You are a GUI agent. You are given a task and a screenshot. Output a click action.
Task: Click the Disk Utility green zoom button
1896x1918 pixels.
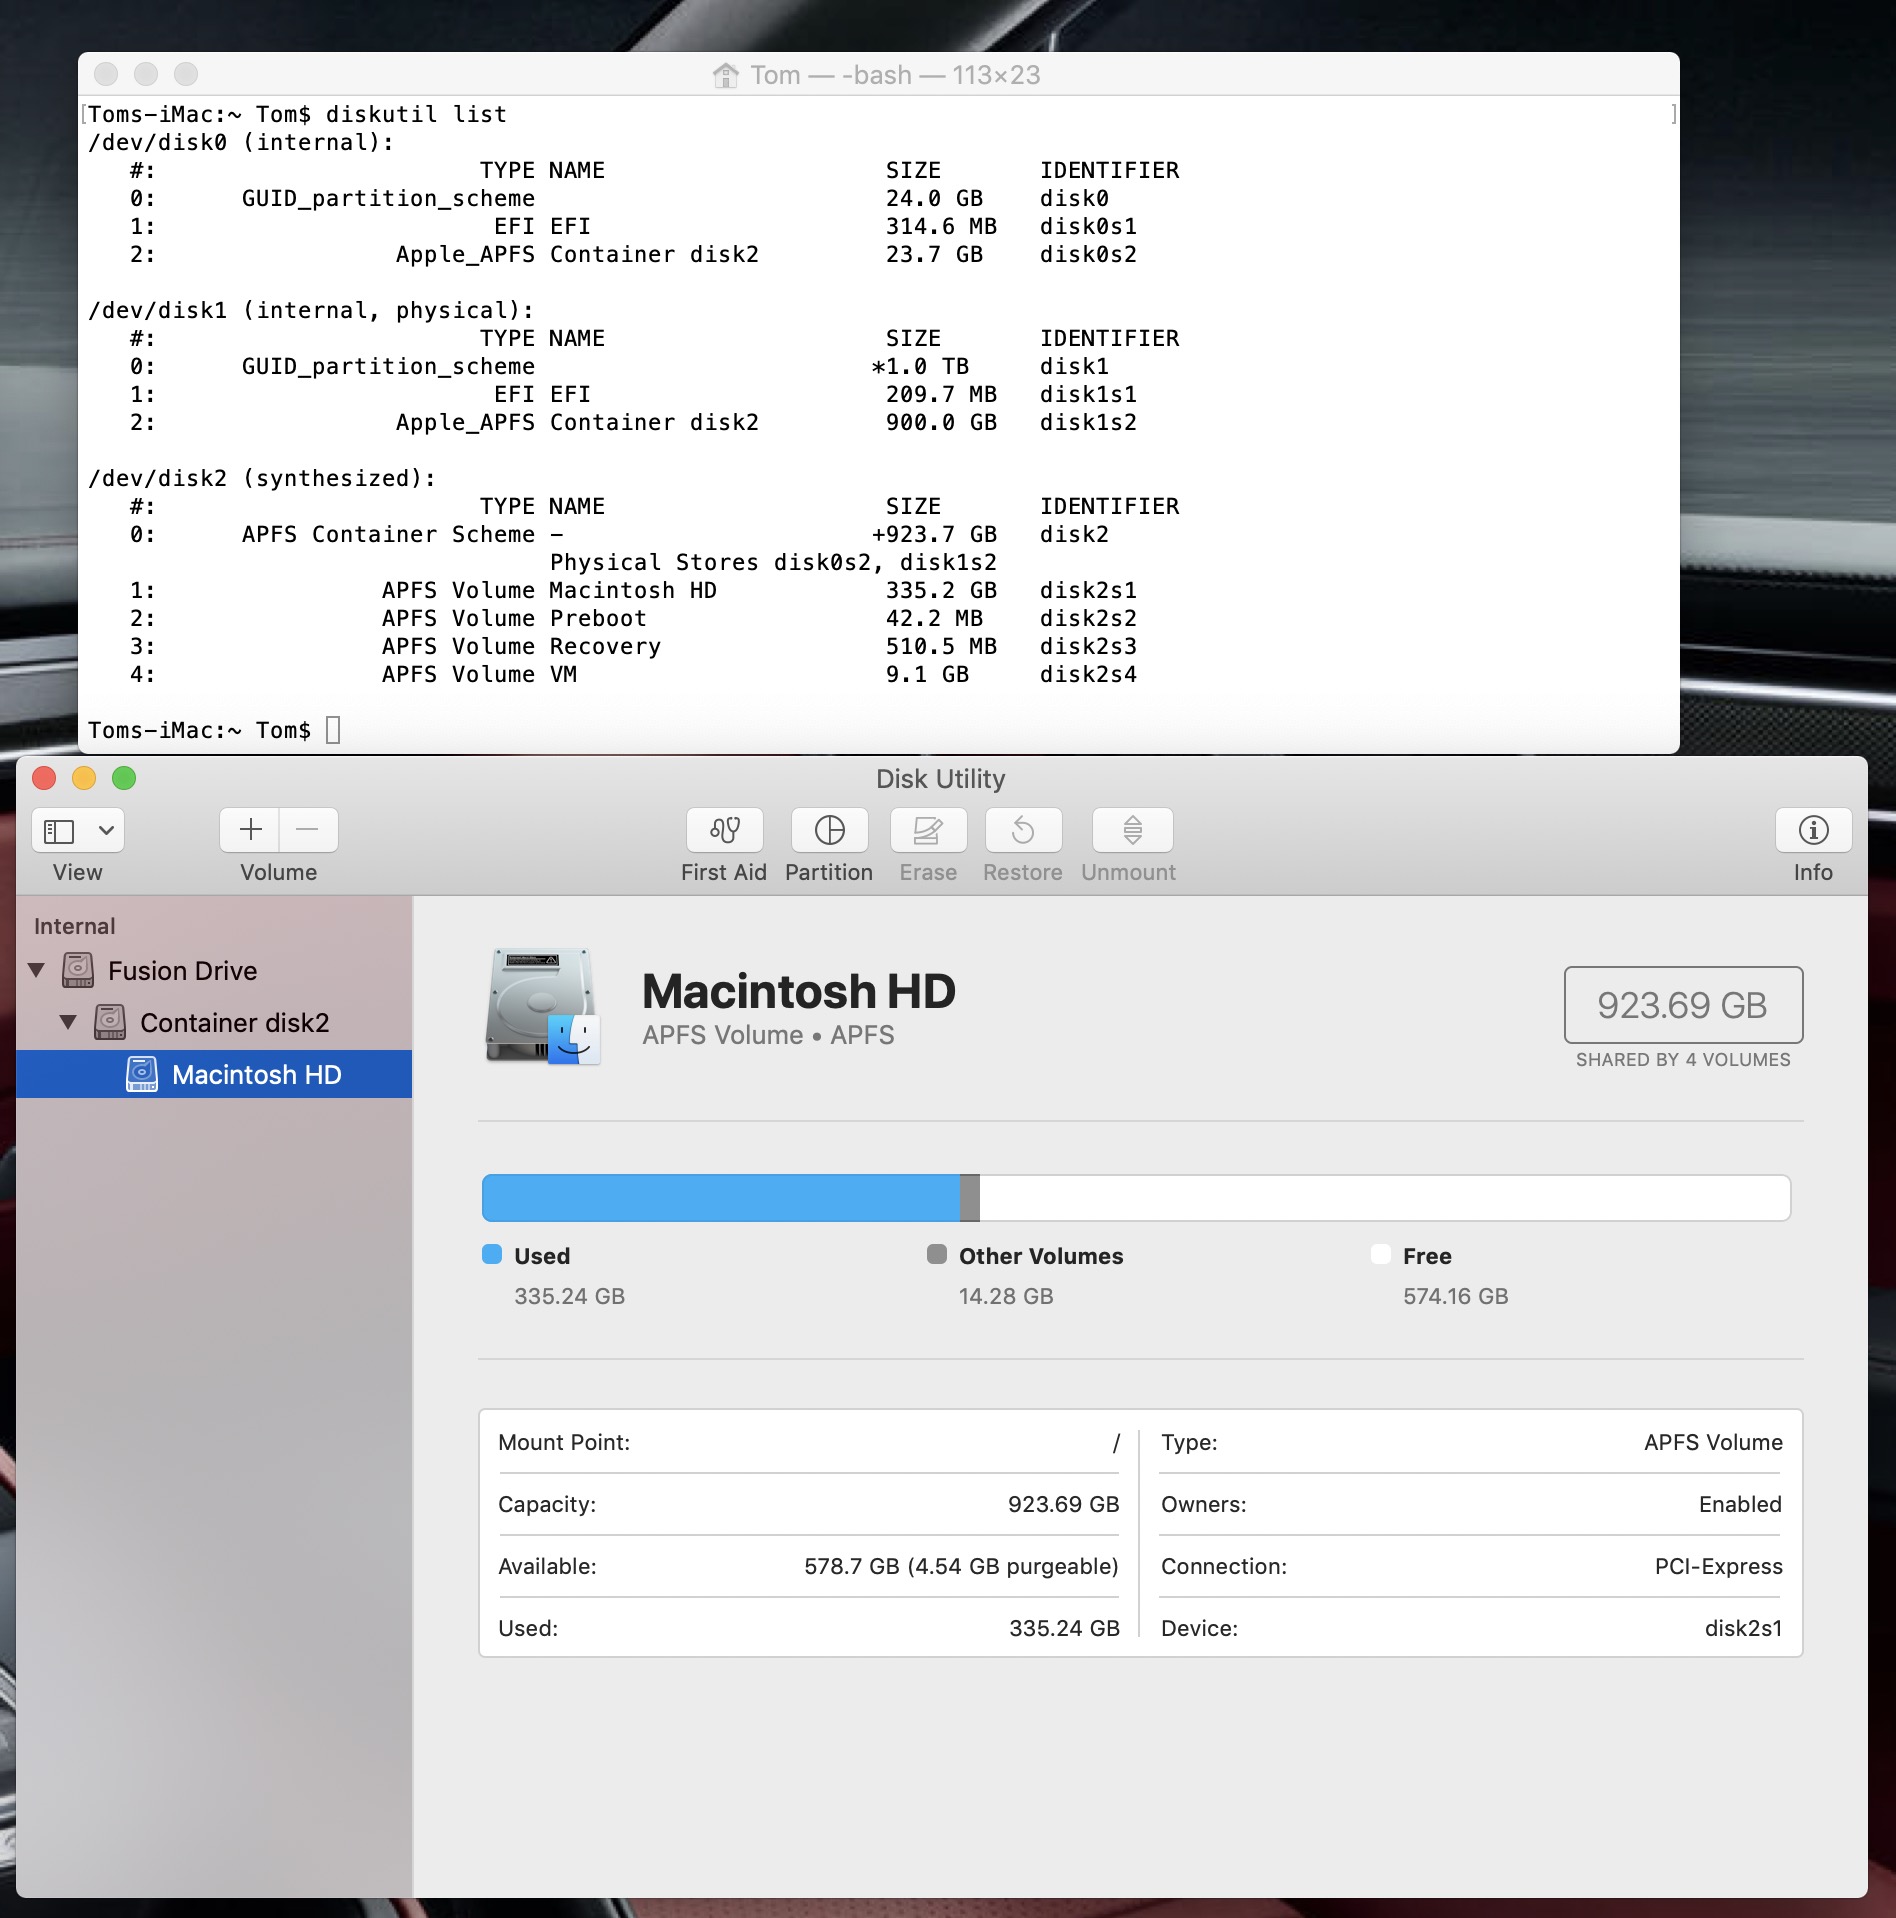pos(124,778)
